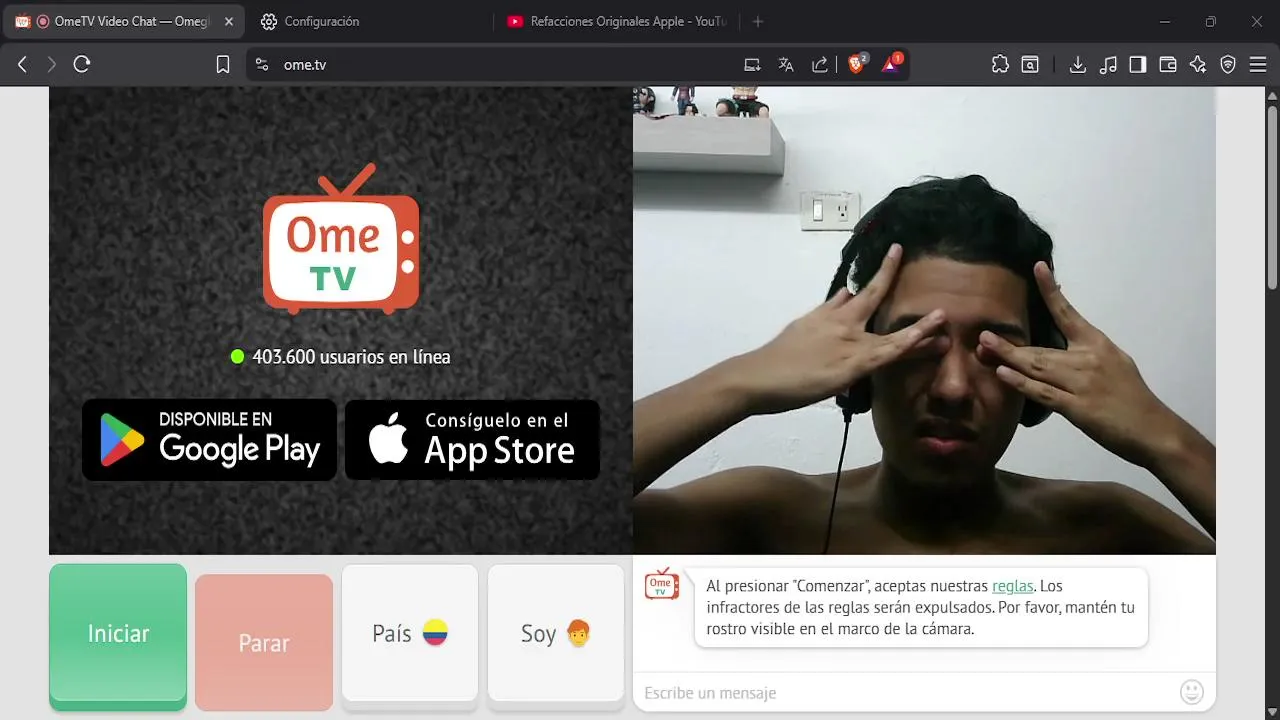Open the browser hamburger menu

tap(1257, 65)
